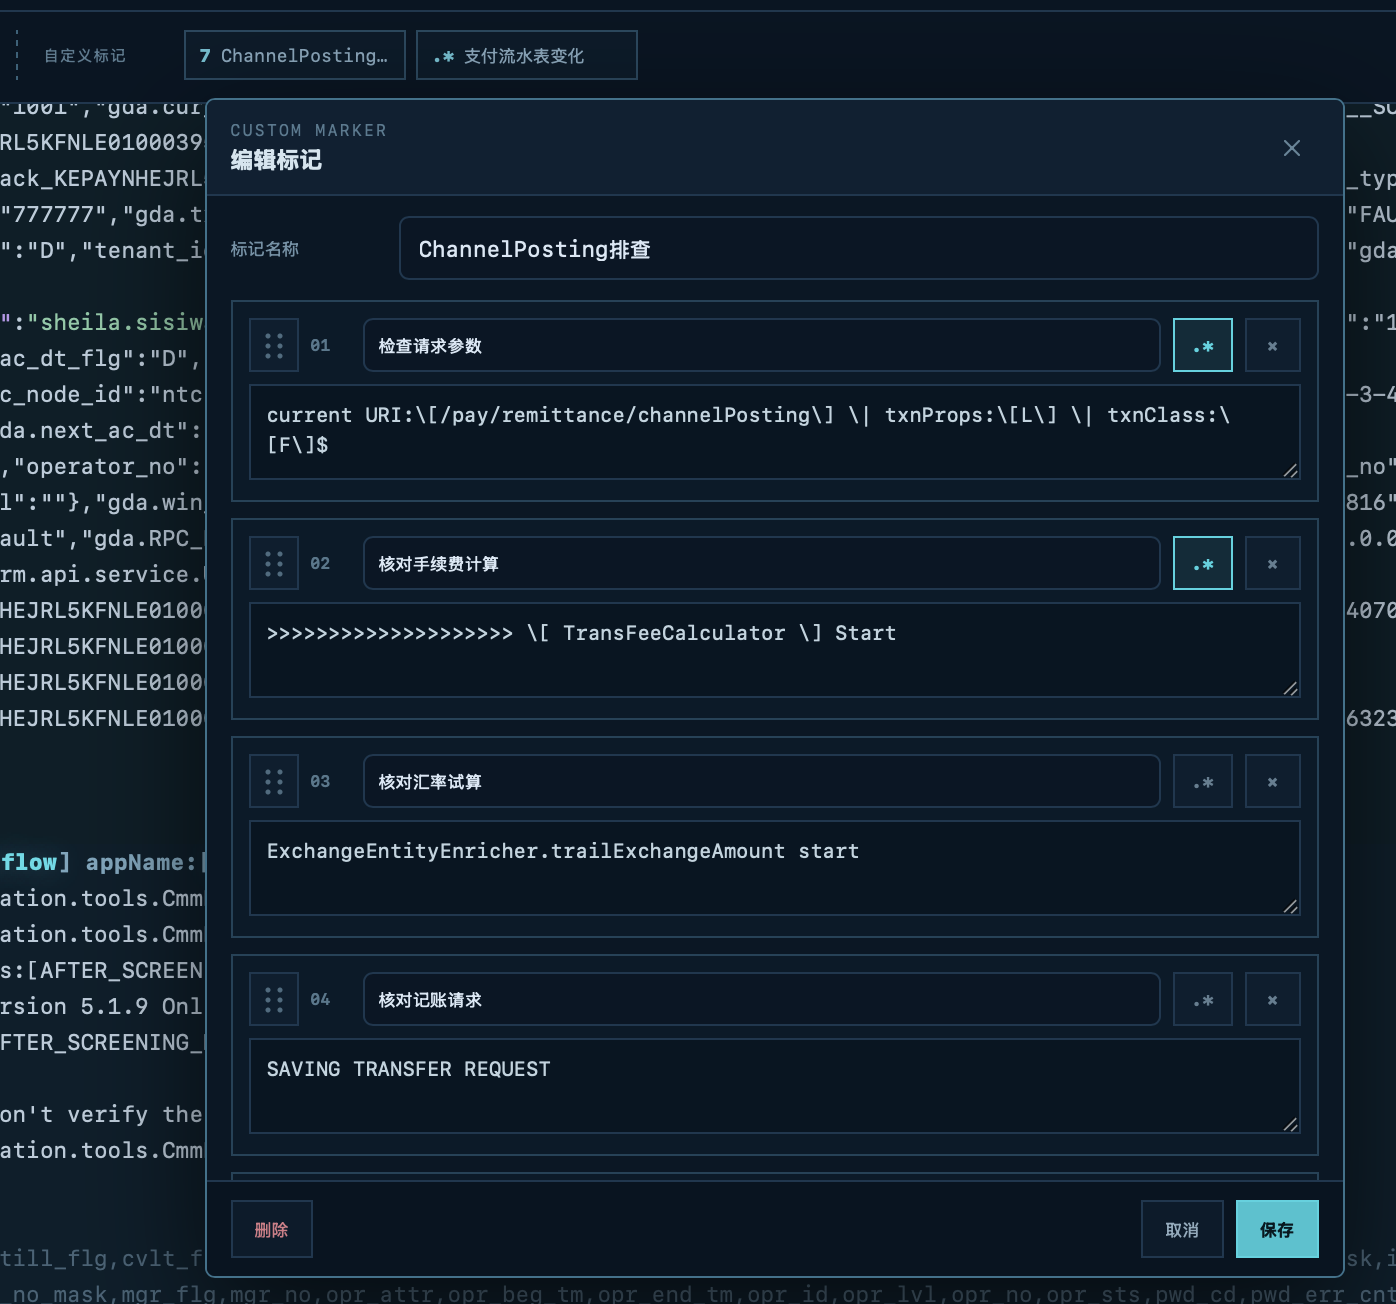Click the 删除 delete marker button
1396x1304 pixels.
coord(272,1229)
